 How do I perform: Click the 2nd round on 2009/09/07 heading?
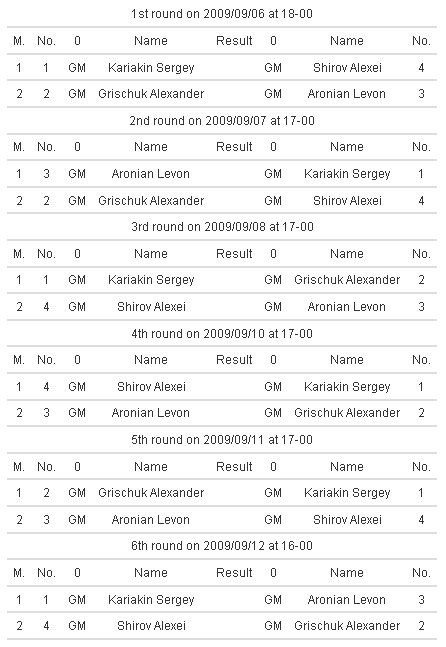[222, 120]
